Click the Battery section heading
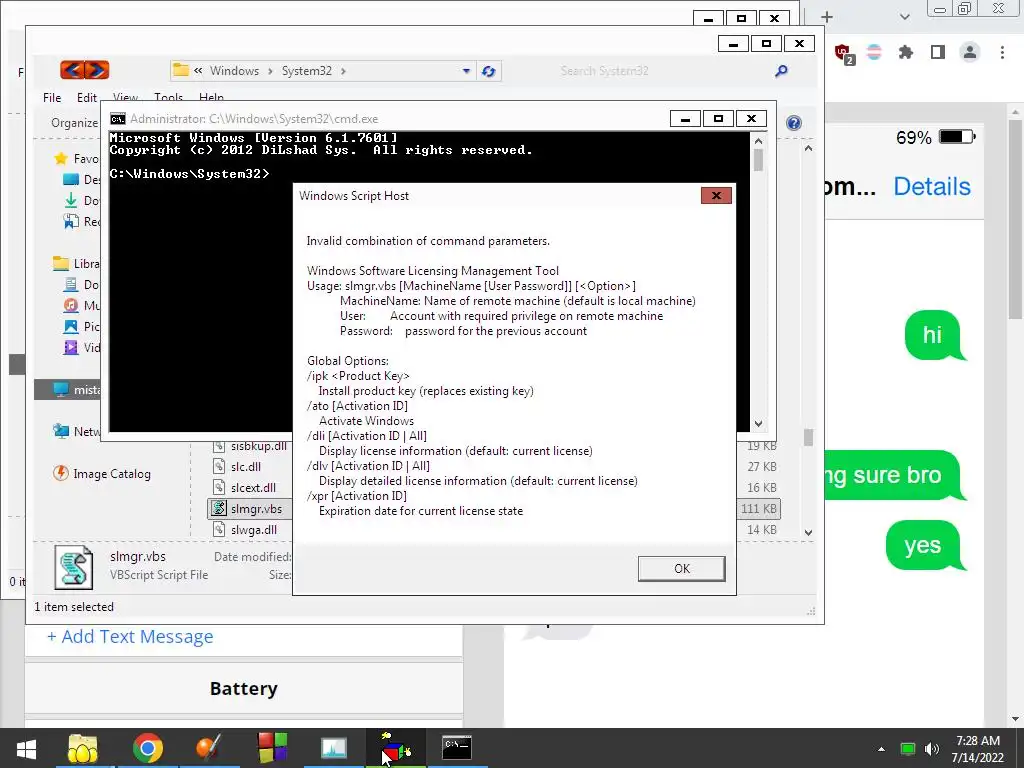The image size is (1024, 768). pyautogui.click(x=244, y=688)
